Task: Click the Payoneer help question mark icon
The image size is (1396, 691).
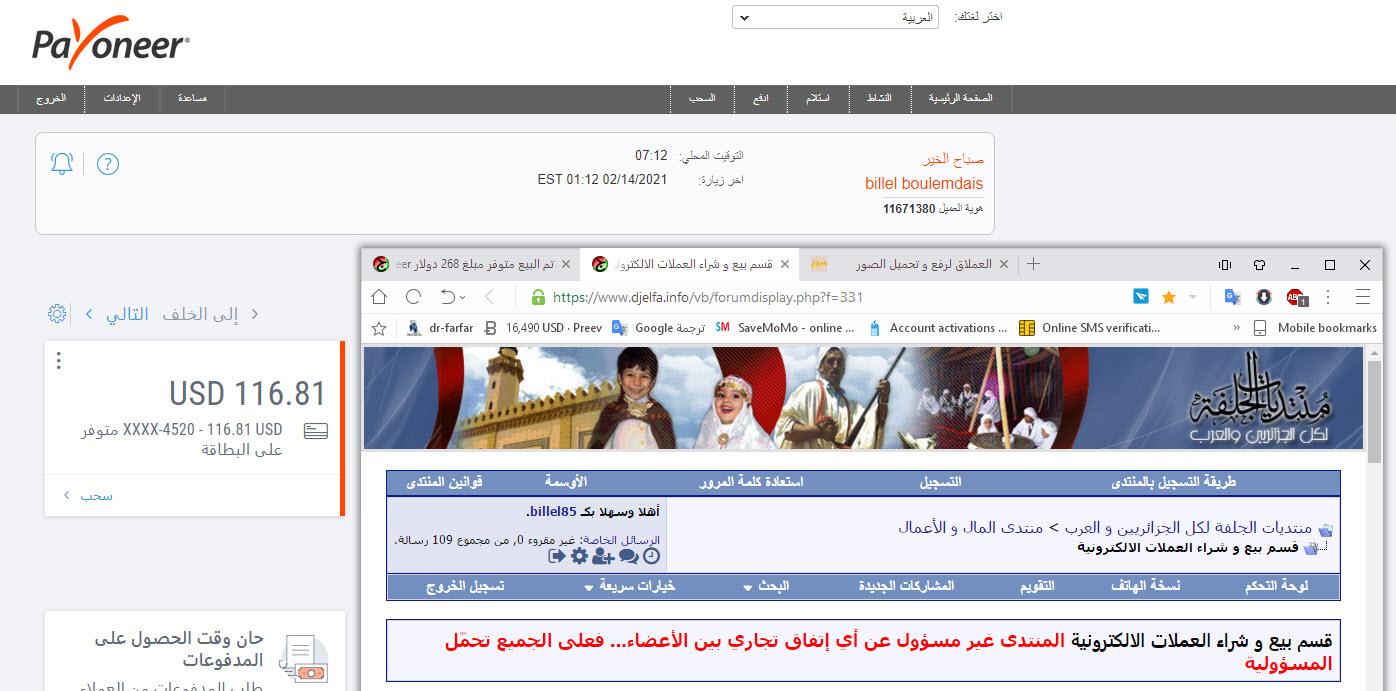Action: 108,164
